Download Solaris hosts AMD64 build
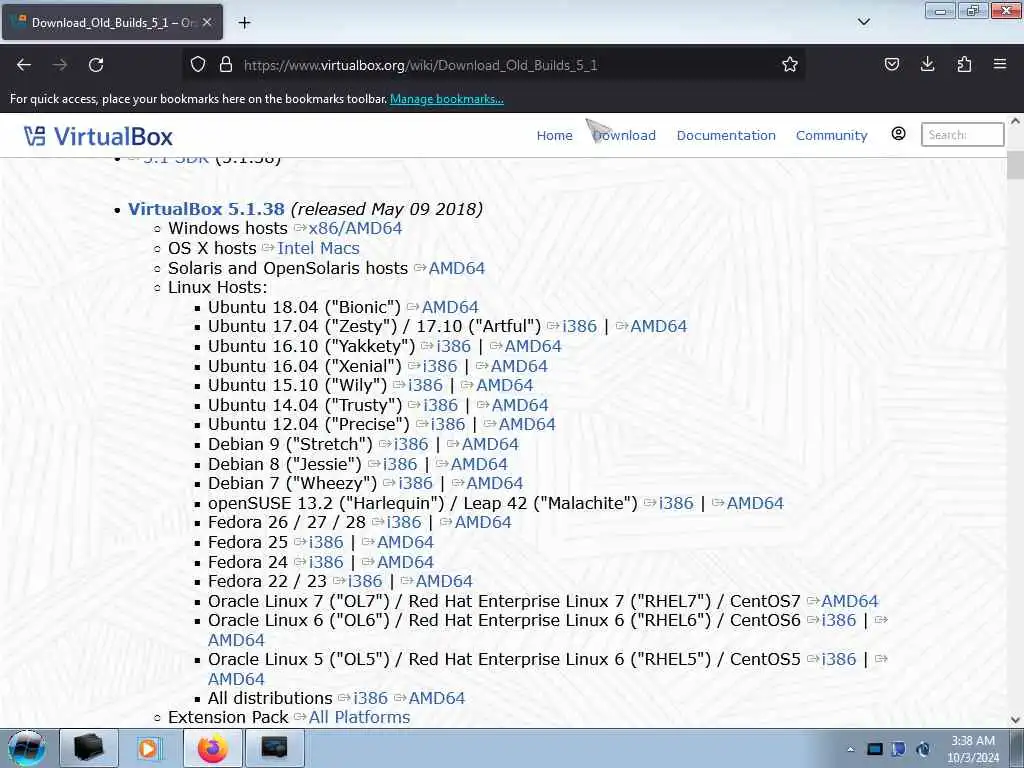 click(456, 268)
